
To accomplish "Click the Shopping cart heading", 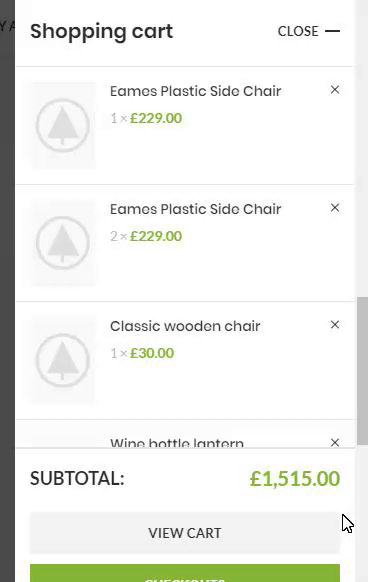I will coord(101,32).
